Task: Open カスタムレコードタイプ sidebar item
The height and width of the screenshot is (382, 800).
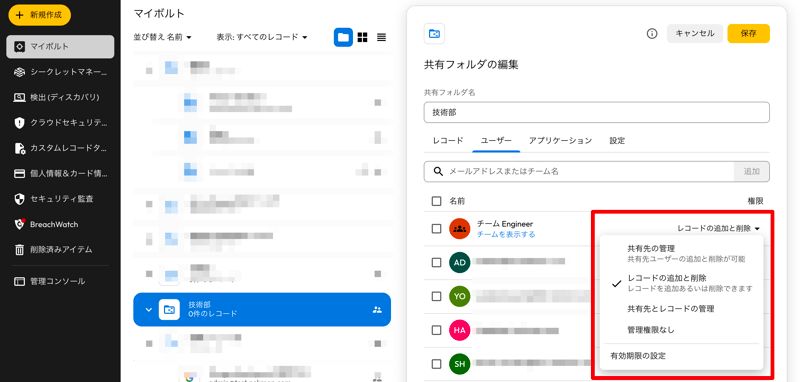Action: coord(60,148)
